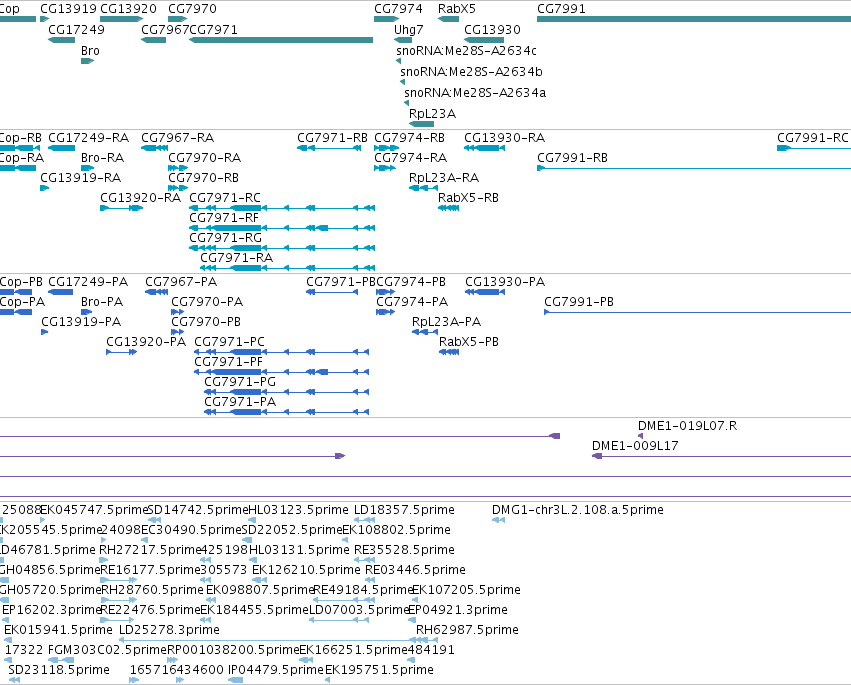Select protein CG7974-PA label
This screenshot has height=685, width=851.
(x=412, y=302)
